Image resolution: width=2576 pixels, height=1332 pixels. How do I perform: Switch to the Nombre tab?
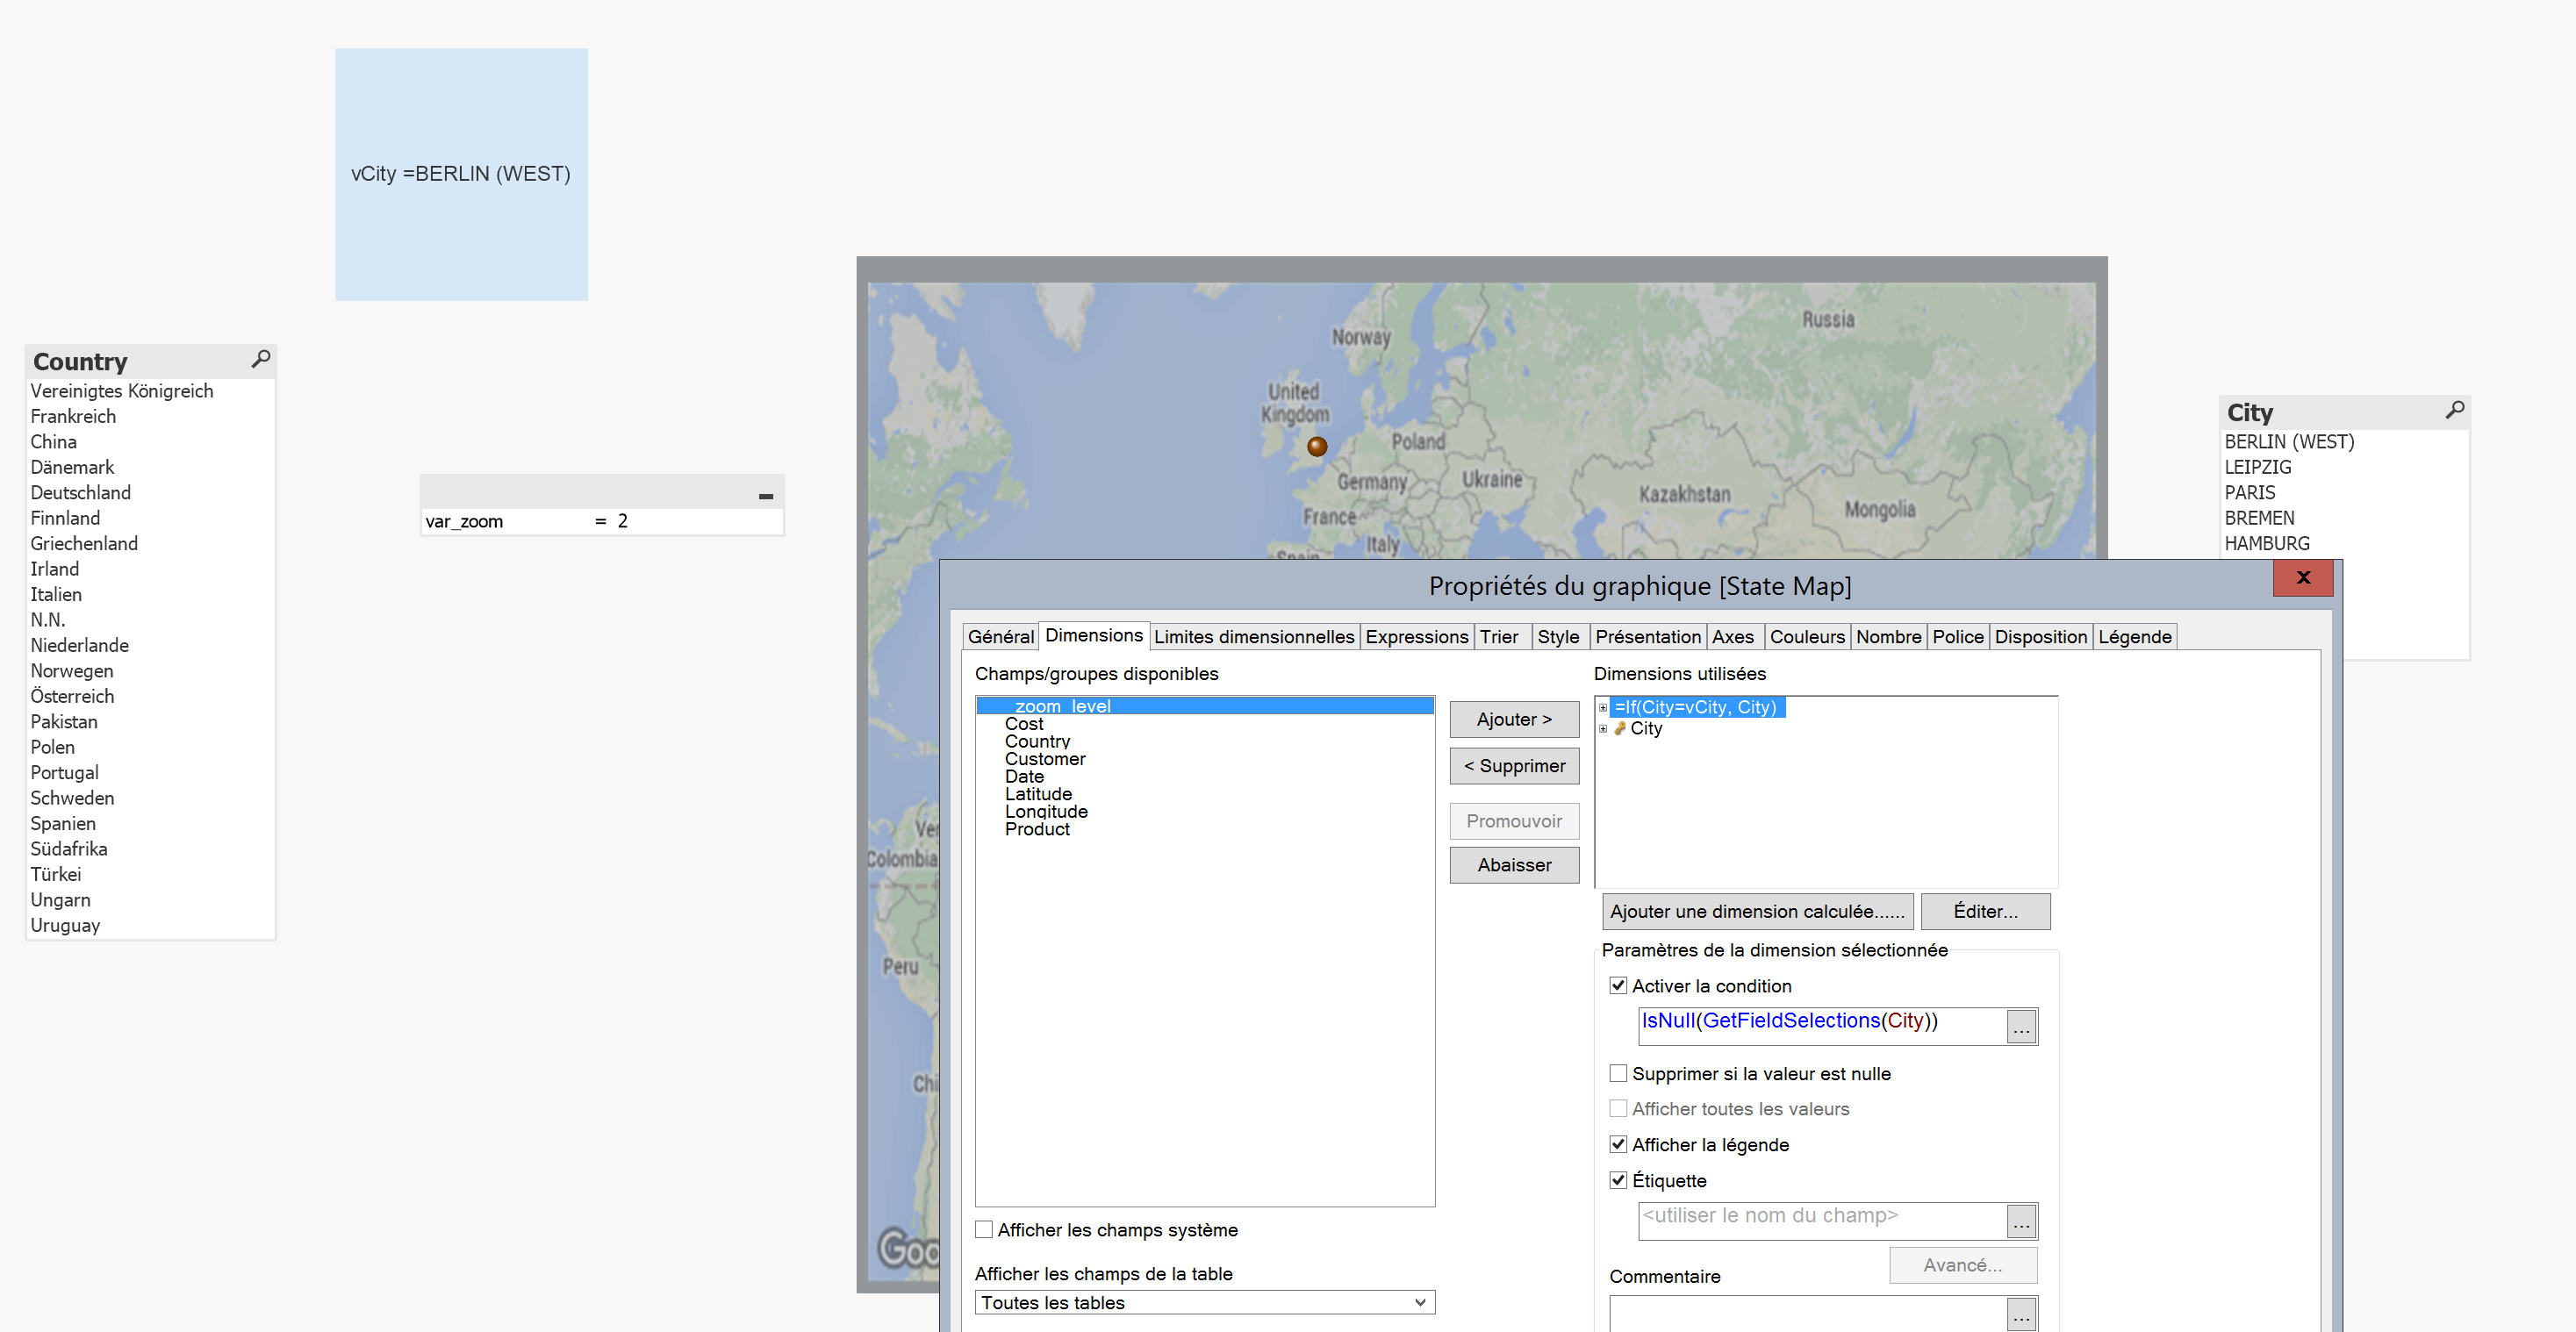click(x=1888, y=636)
